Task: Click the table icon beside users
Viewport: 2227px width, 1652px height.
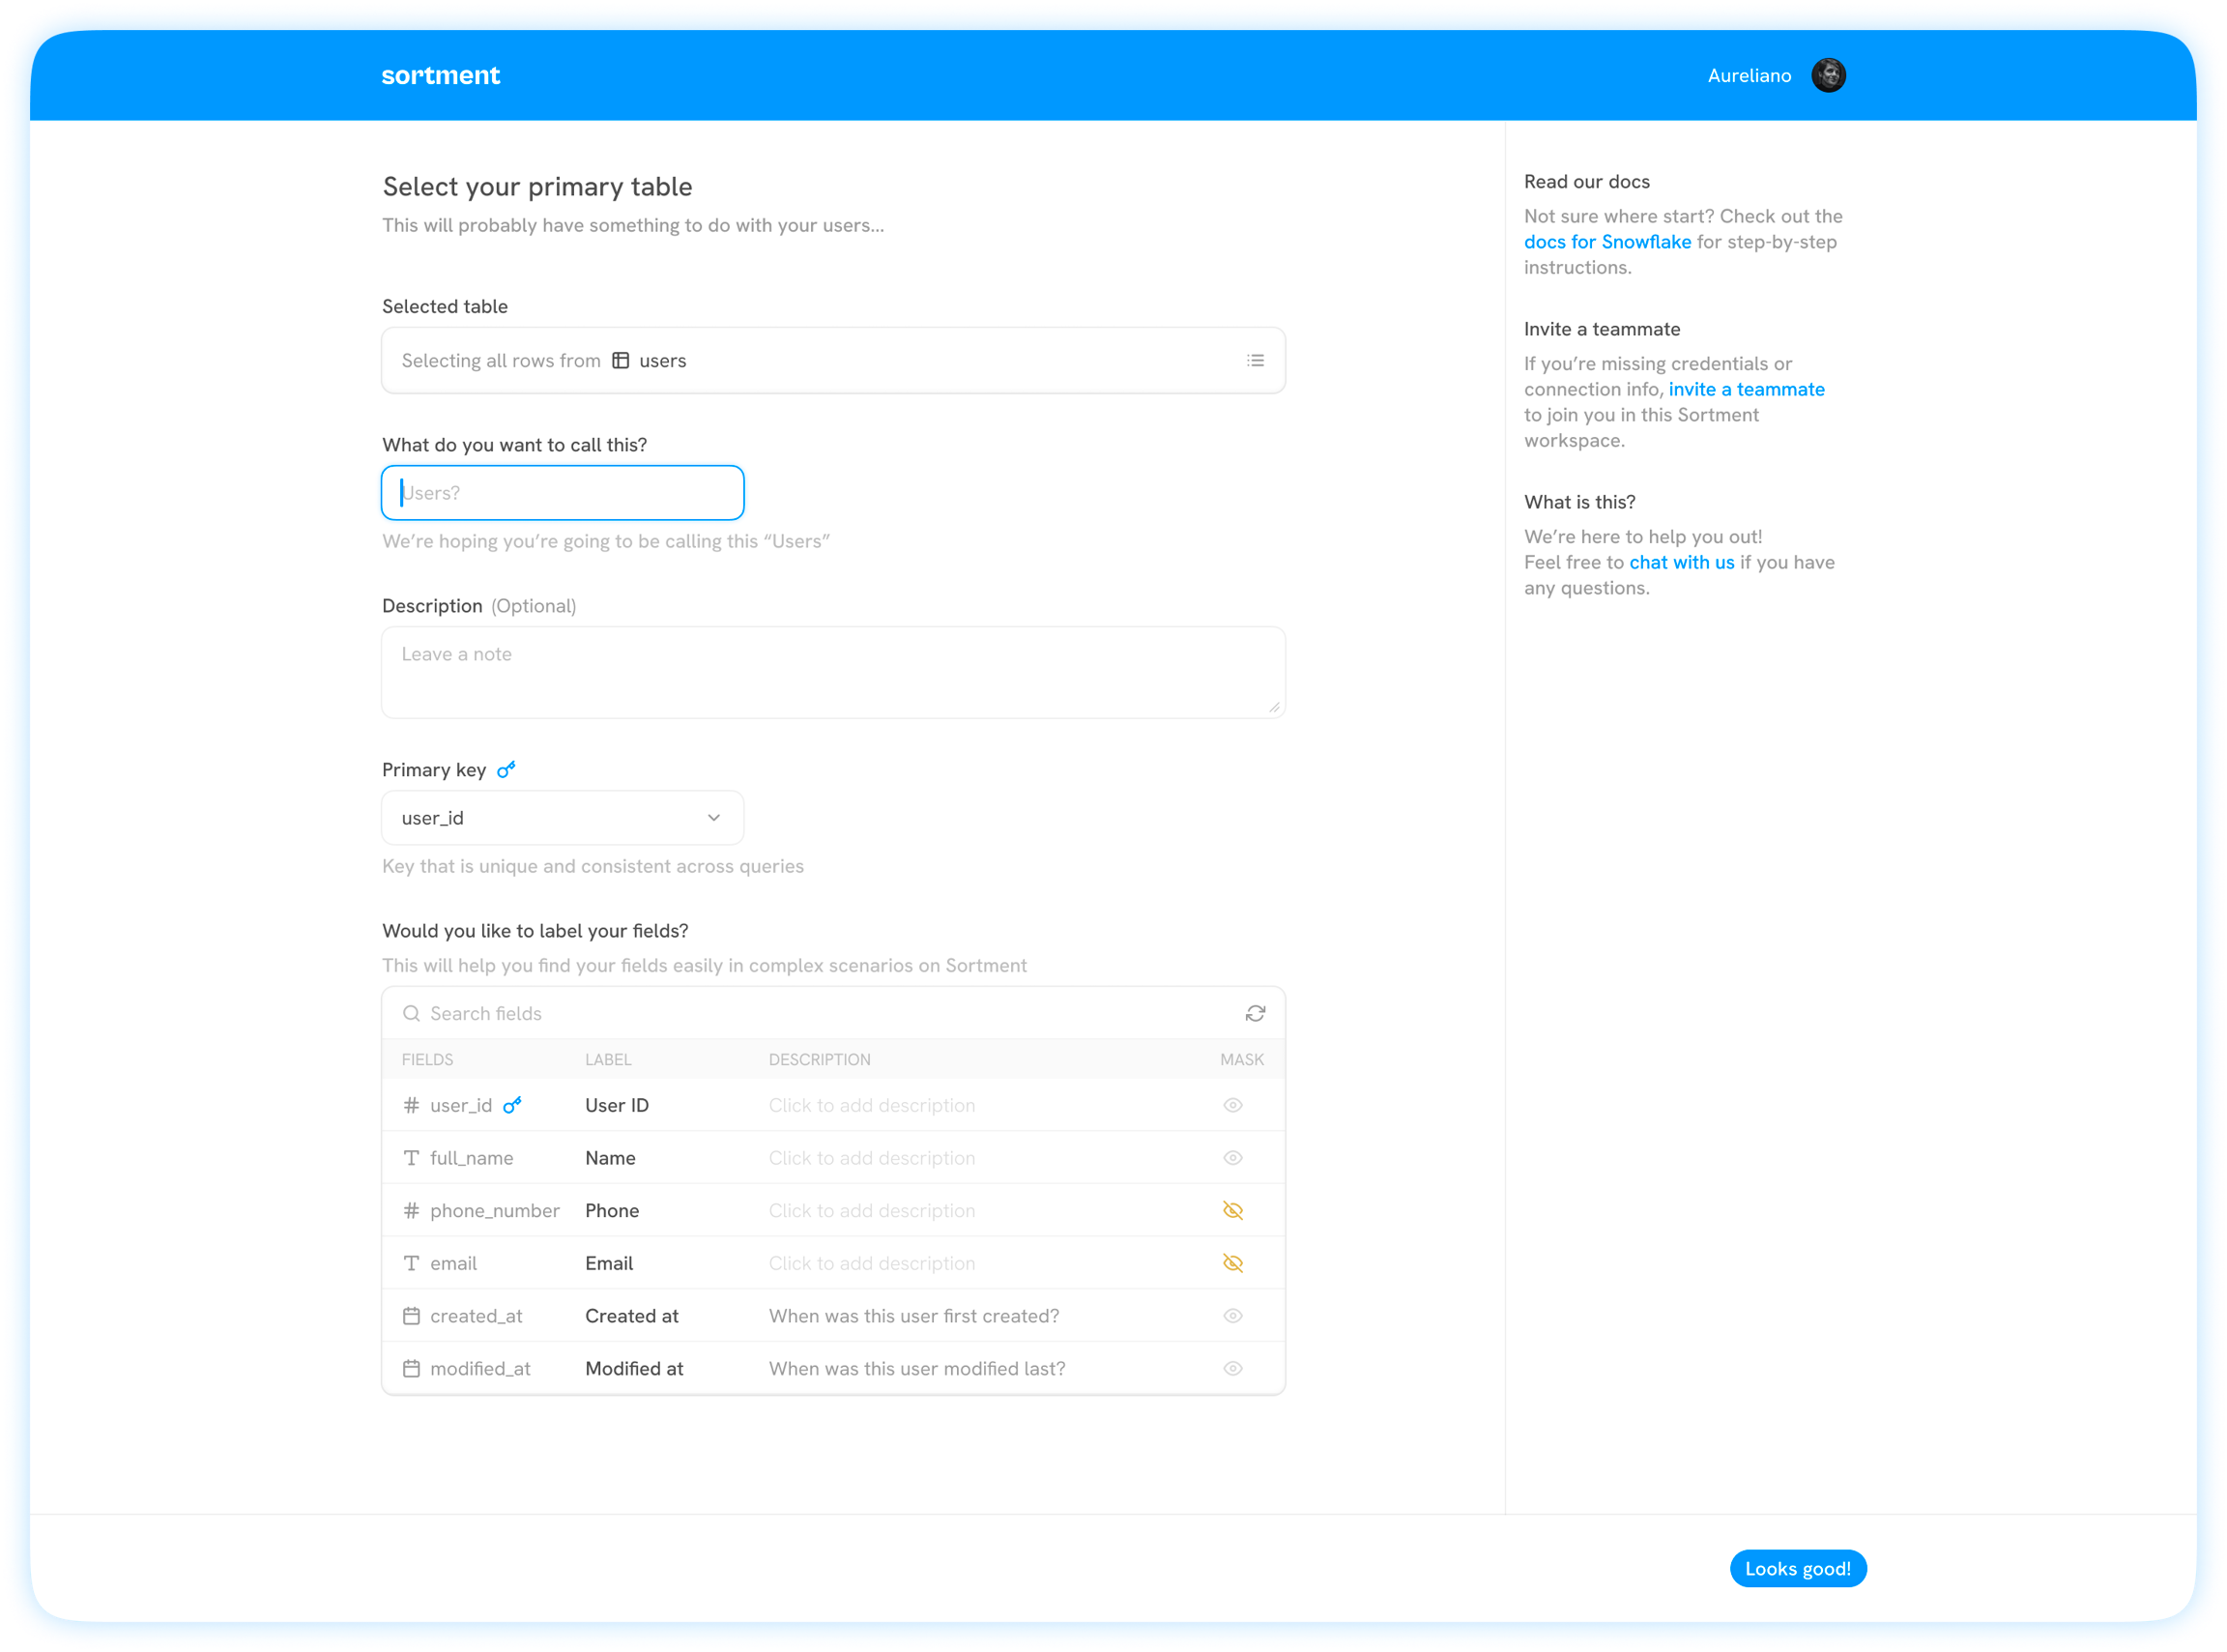Action: 620,360
